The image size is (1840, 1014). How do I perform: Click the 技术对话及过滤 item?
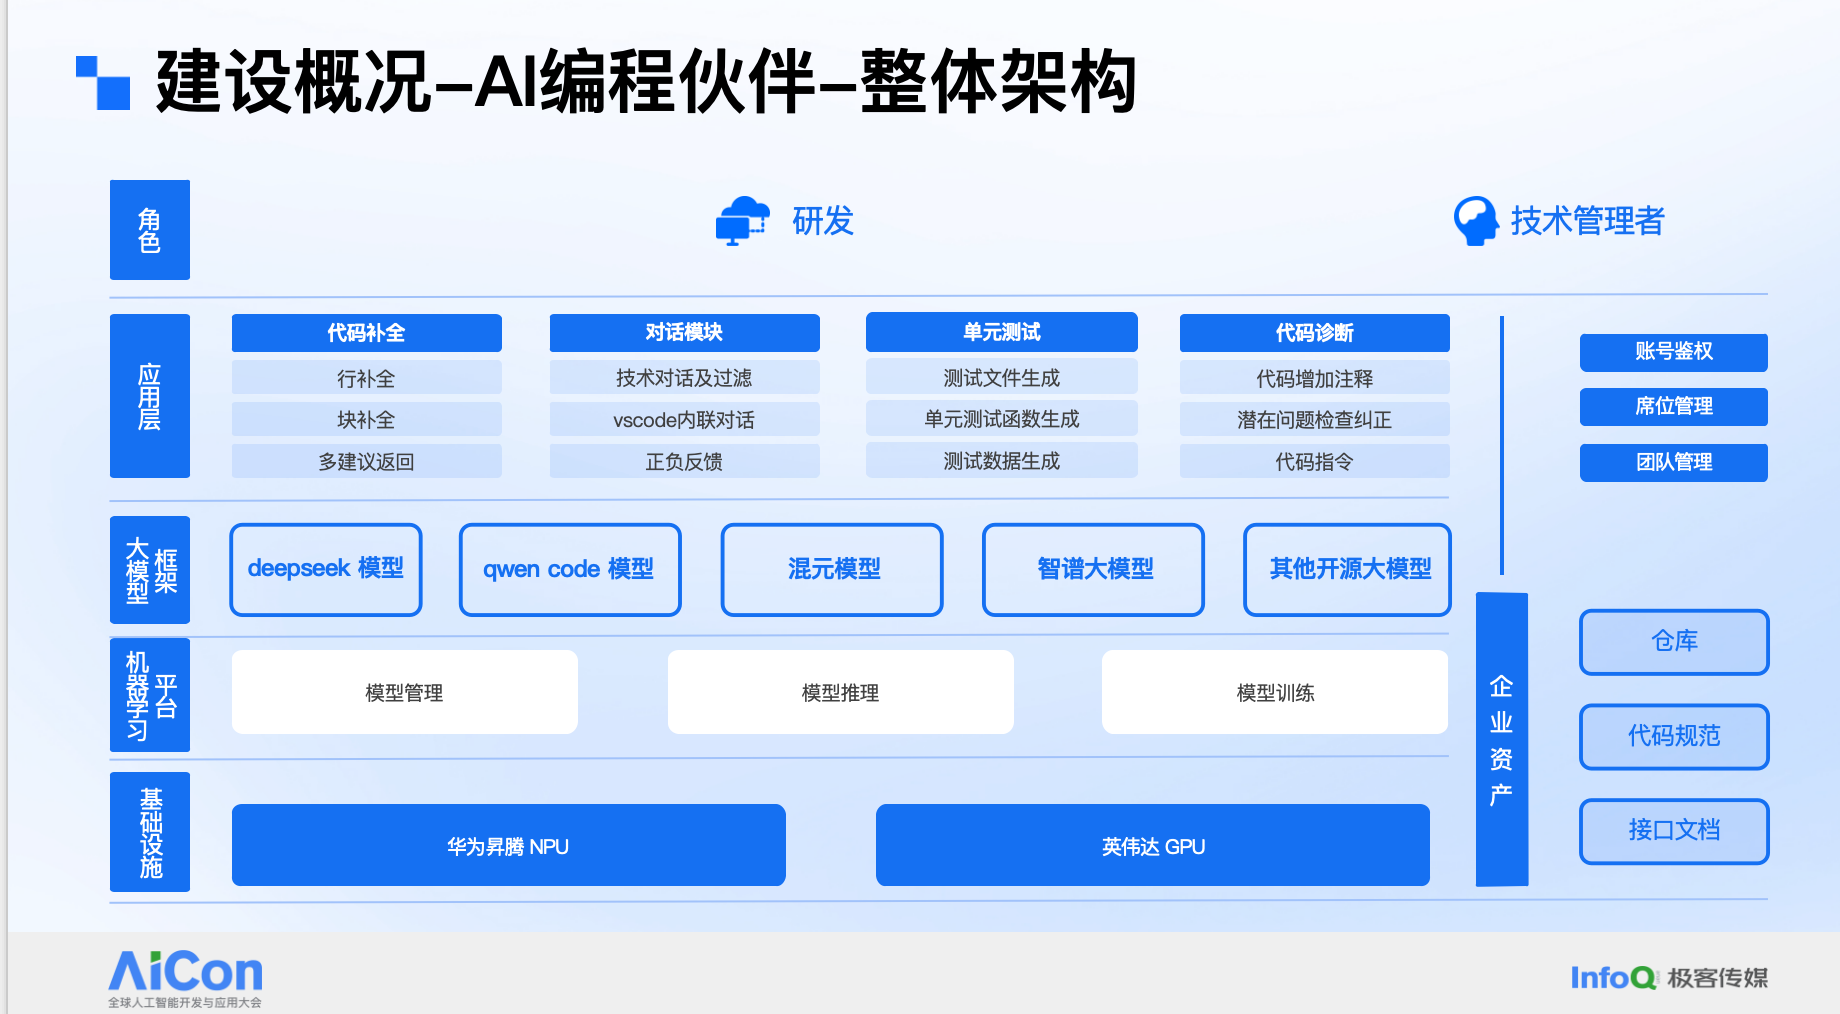pos(684,377)
